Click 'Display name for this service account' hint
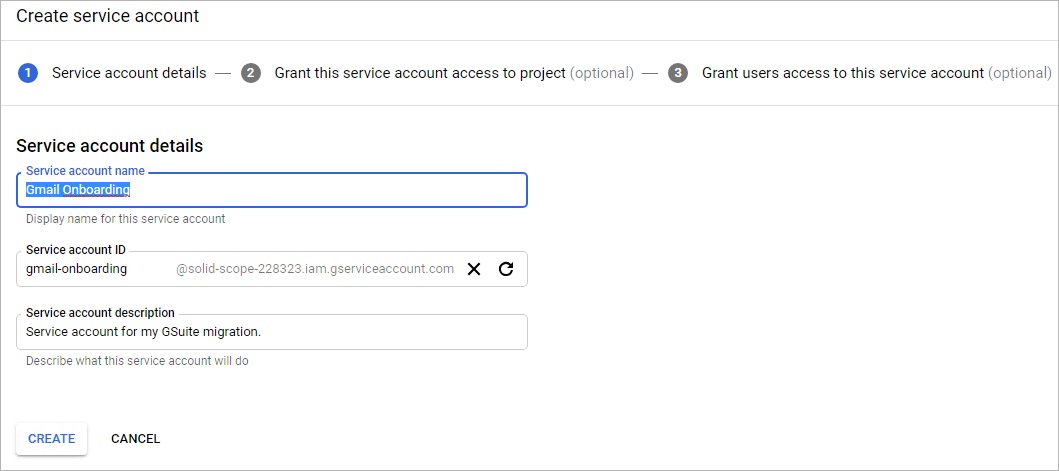This screenshot has height=471, width=1059. (125, 219)
